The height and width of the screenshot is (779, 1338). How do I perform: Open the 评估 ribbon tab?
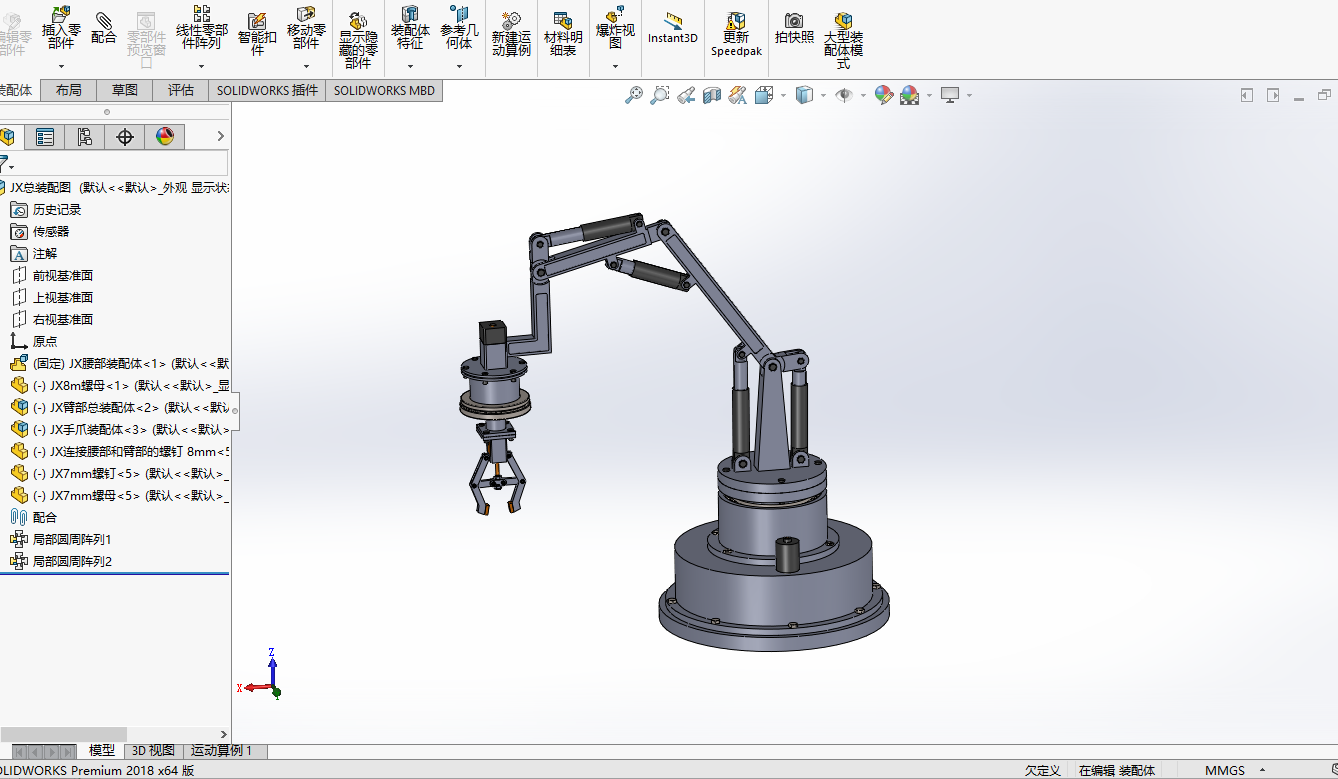[x=180, y=90]
